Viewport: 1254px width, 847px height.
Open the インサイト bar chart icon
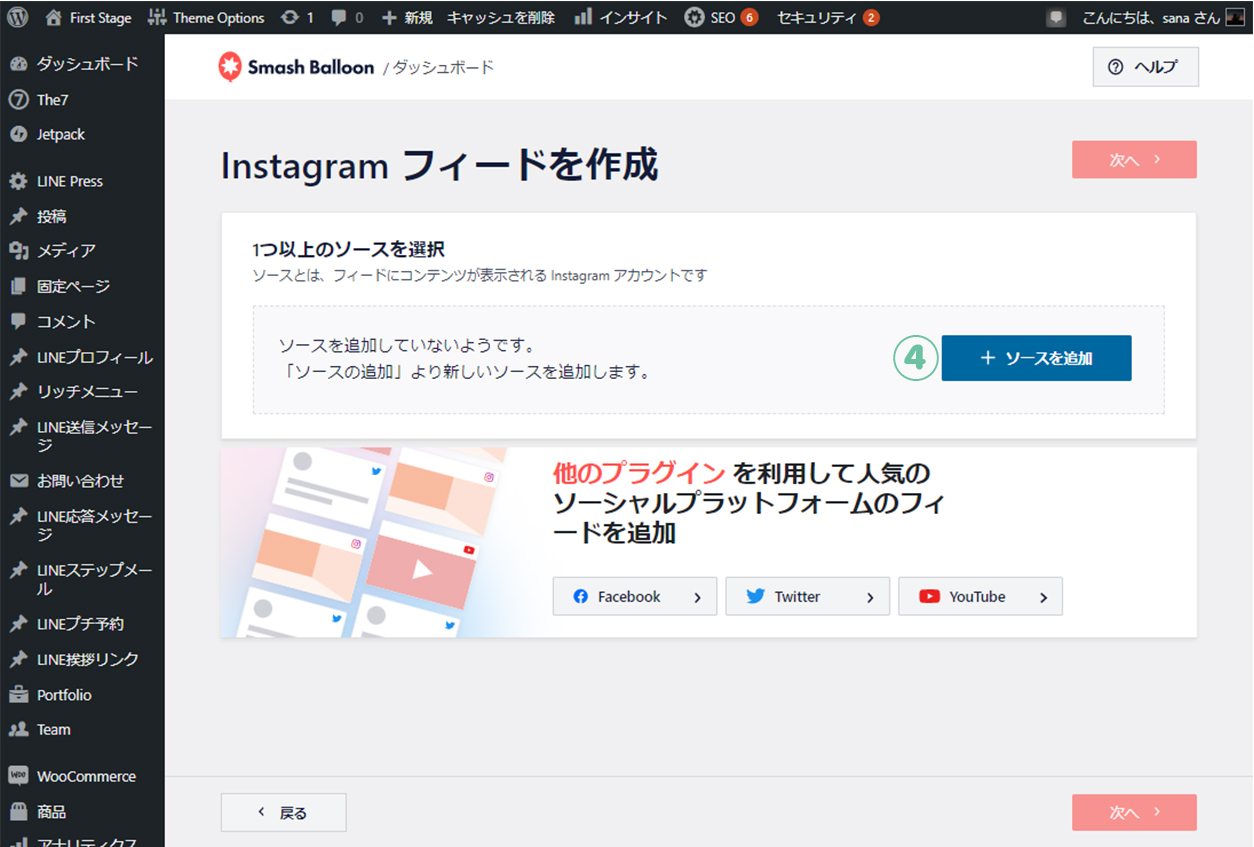click(583, 17)
